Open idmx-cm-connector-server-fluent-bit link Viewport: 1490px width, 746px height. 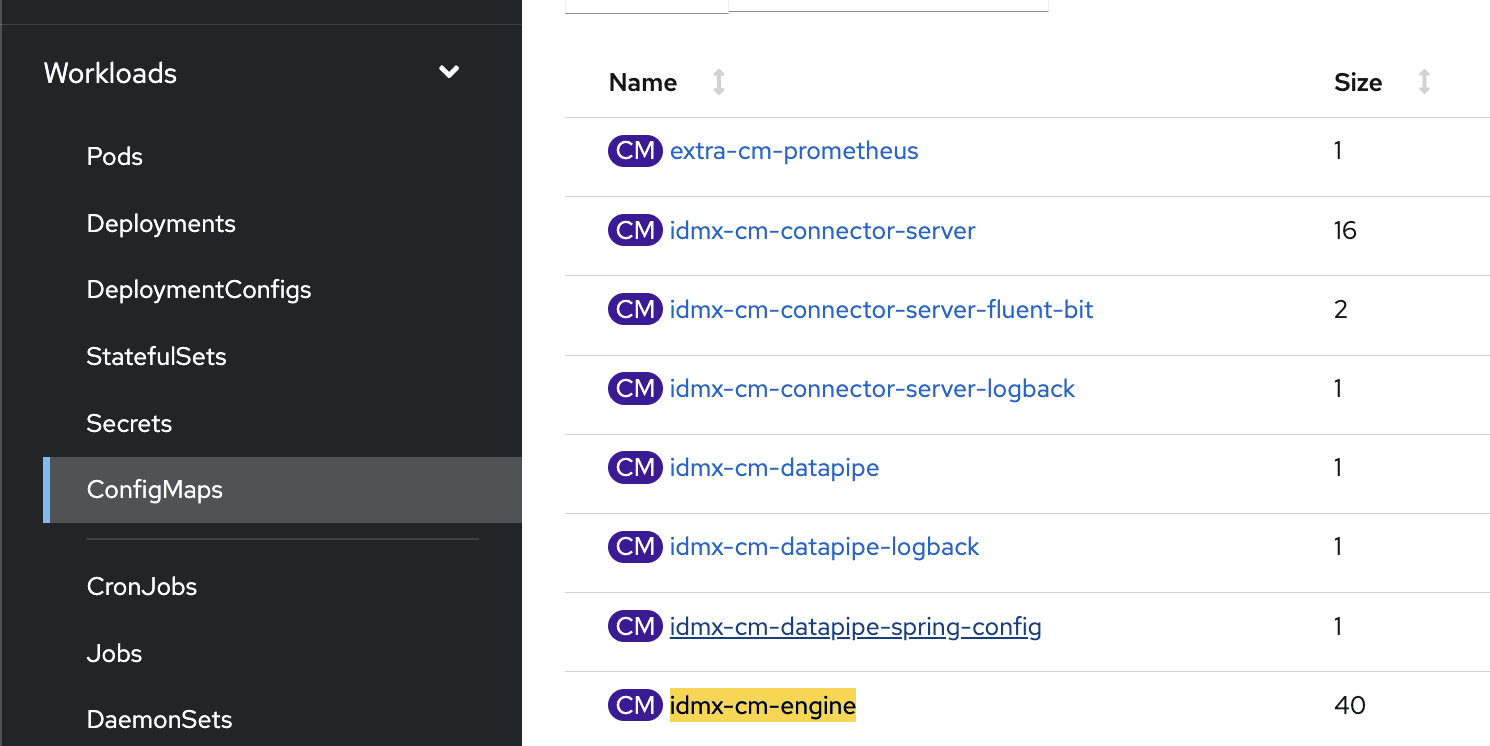[x=882, y=309]
